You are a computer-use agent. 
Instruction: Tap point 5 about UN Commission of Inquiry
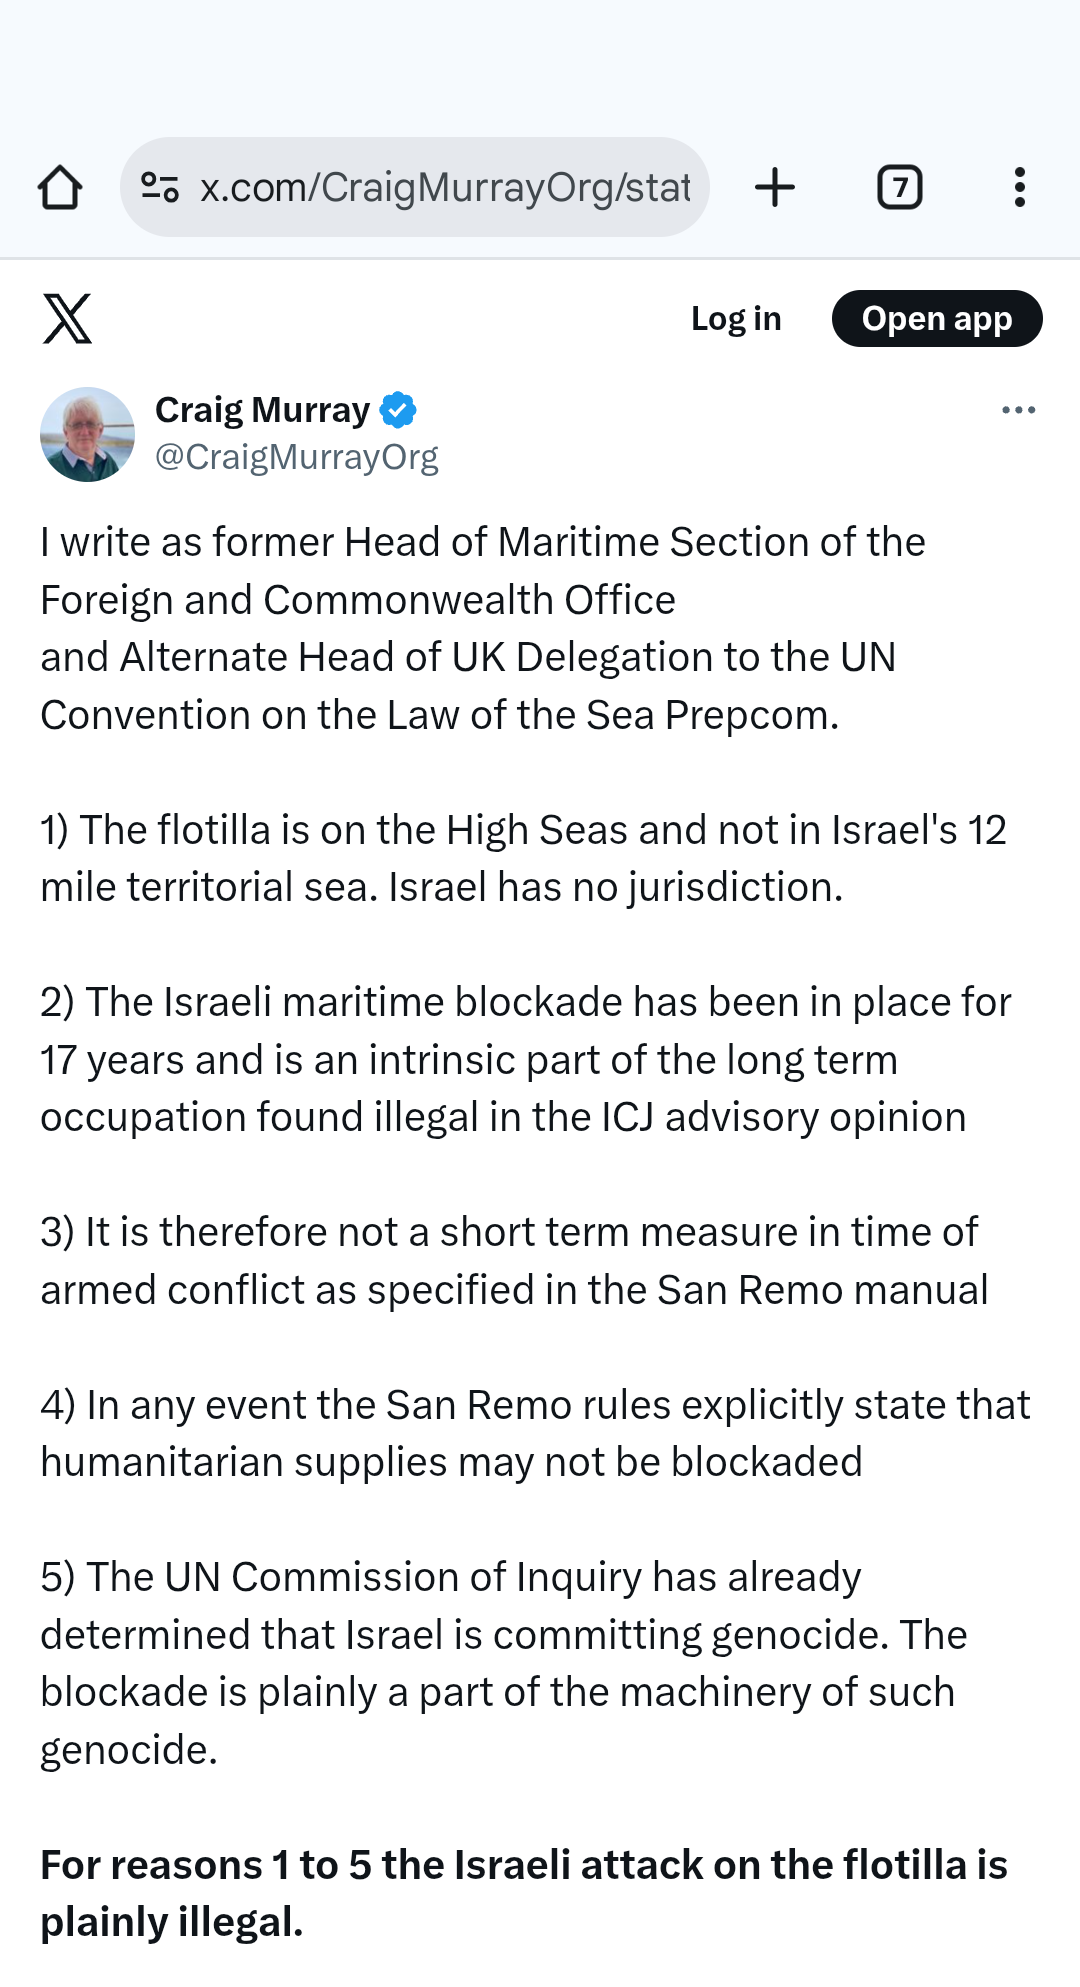tap(503, 1663)
